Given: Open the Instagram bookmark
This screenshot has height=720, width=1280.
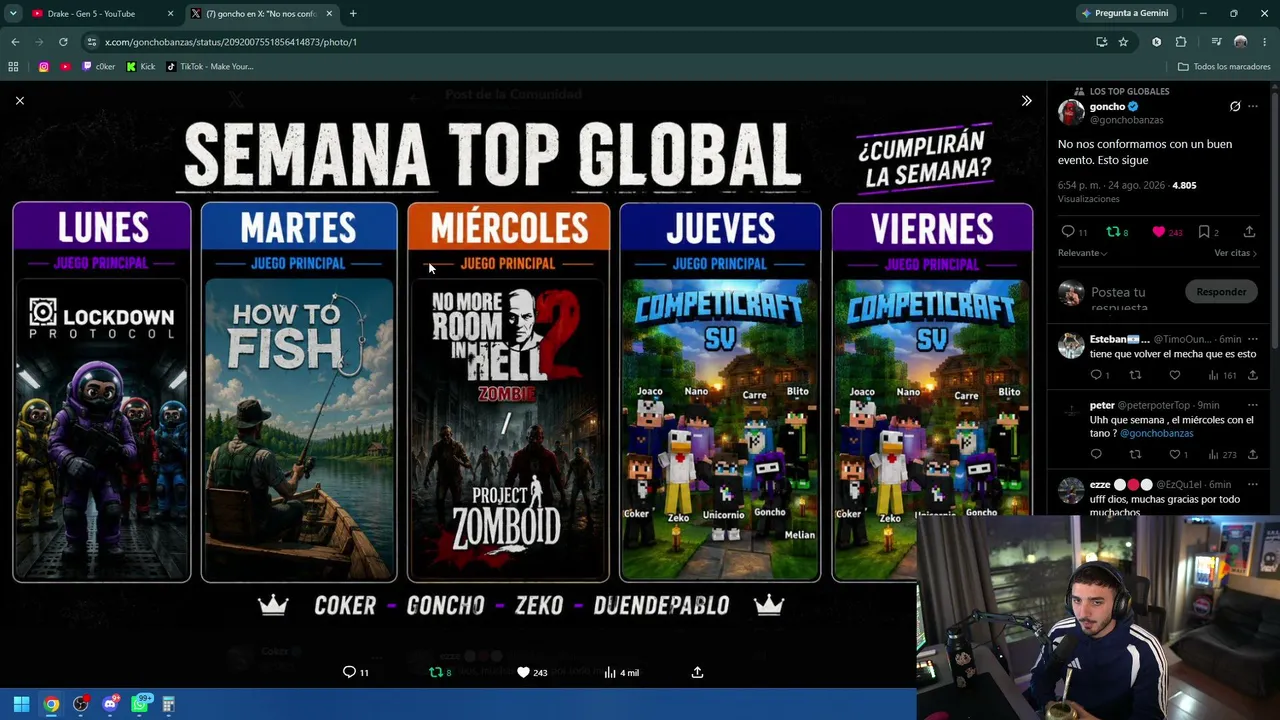Looking at the screenshot, I should (44, 67).
